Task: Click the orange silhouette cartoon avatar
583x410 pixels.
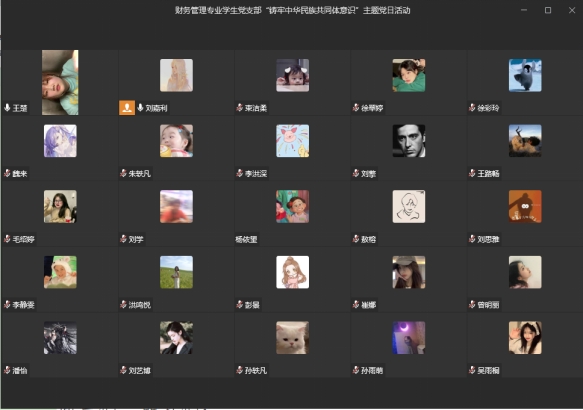Action: click(525, 206)
